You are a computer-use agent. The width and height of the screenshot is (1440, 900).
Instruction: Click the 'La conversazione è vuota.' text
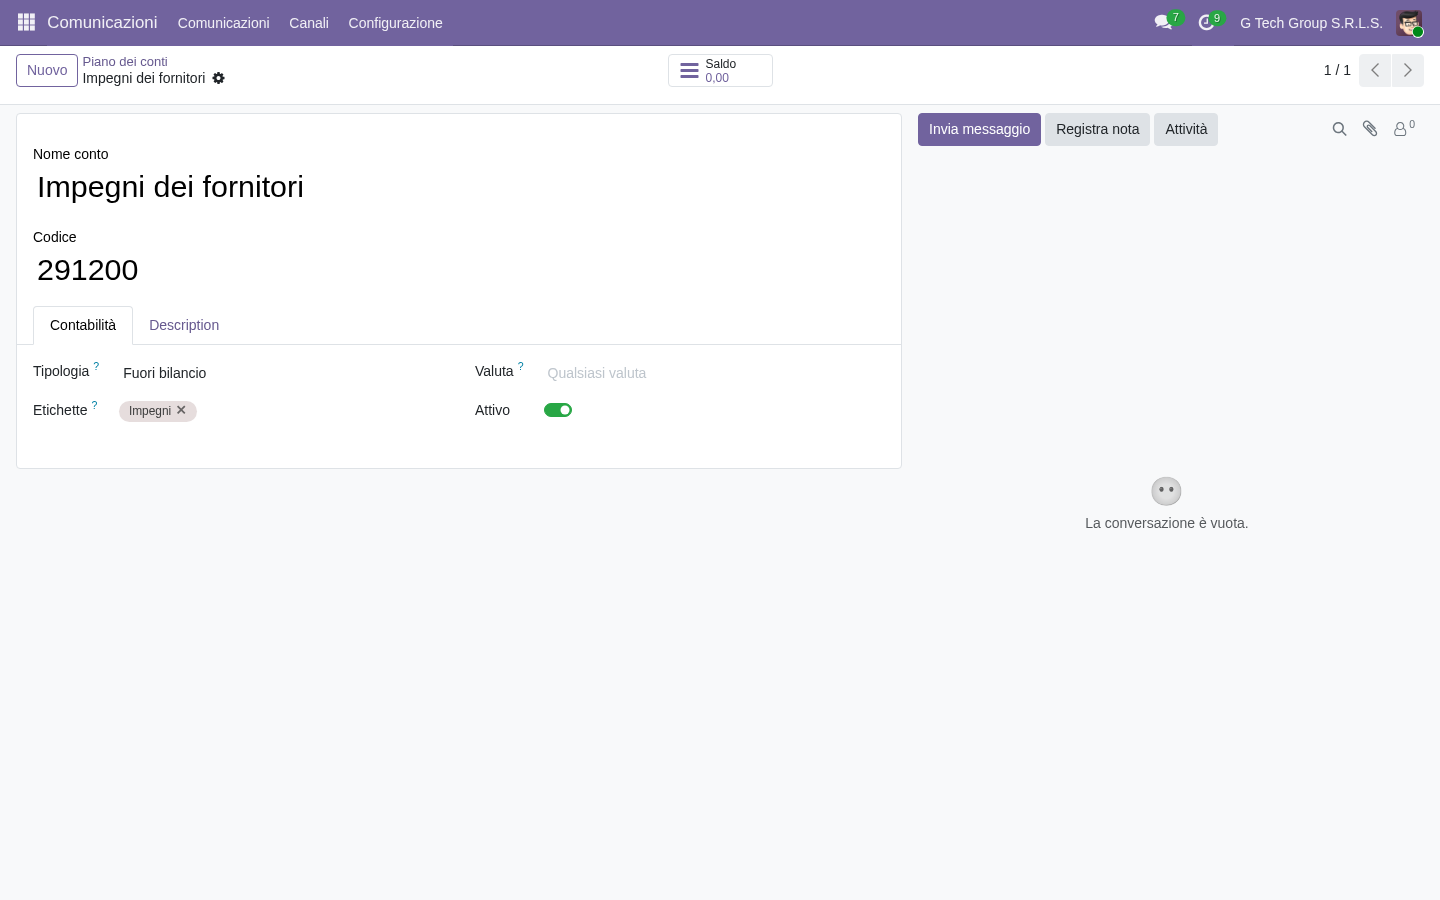click(x=1166, y=523)
